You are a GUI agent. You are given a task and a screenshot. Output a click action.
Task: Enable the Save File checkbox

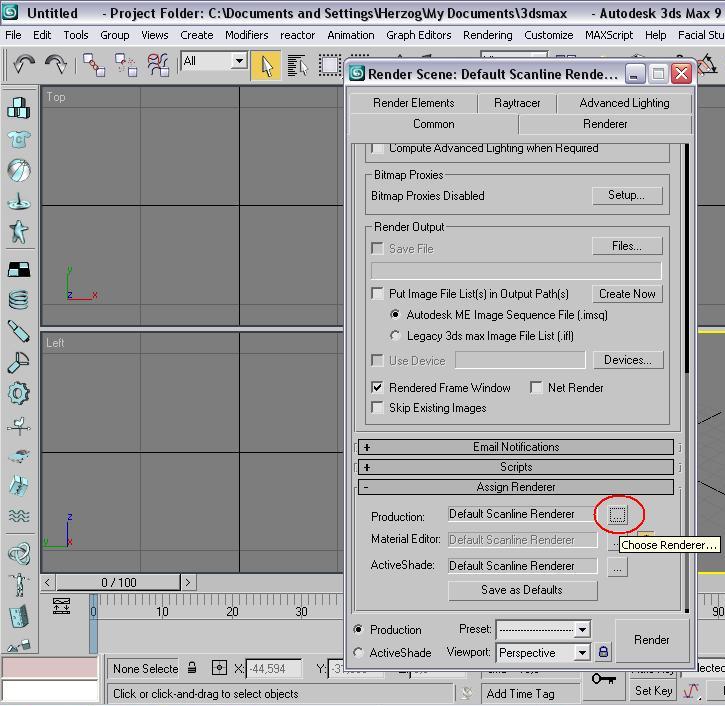click(x=377, y=249)
